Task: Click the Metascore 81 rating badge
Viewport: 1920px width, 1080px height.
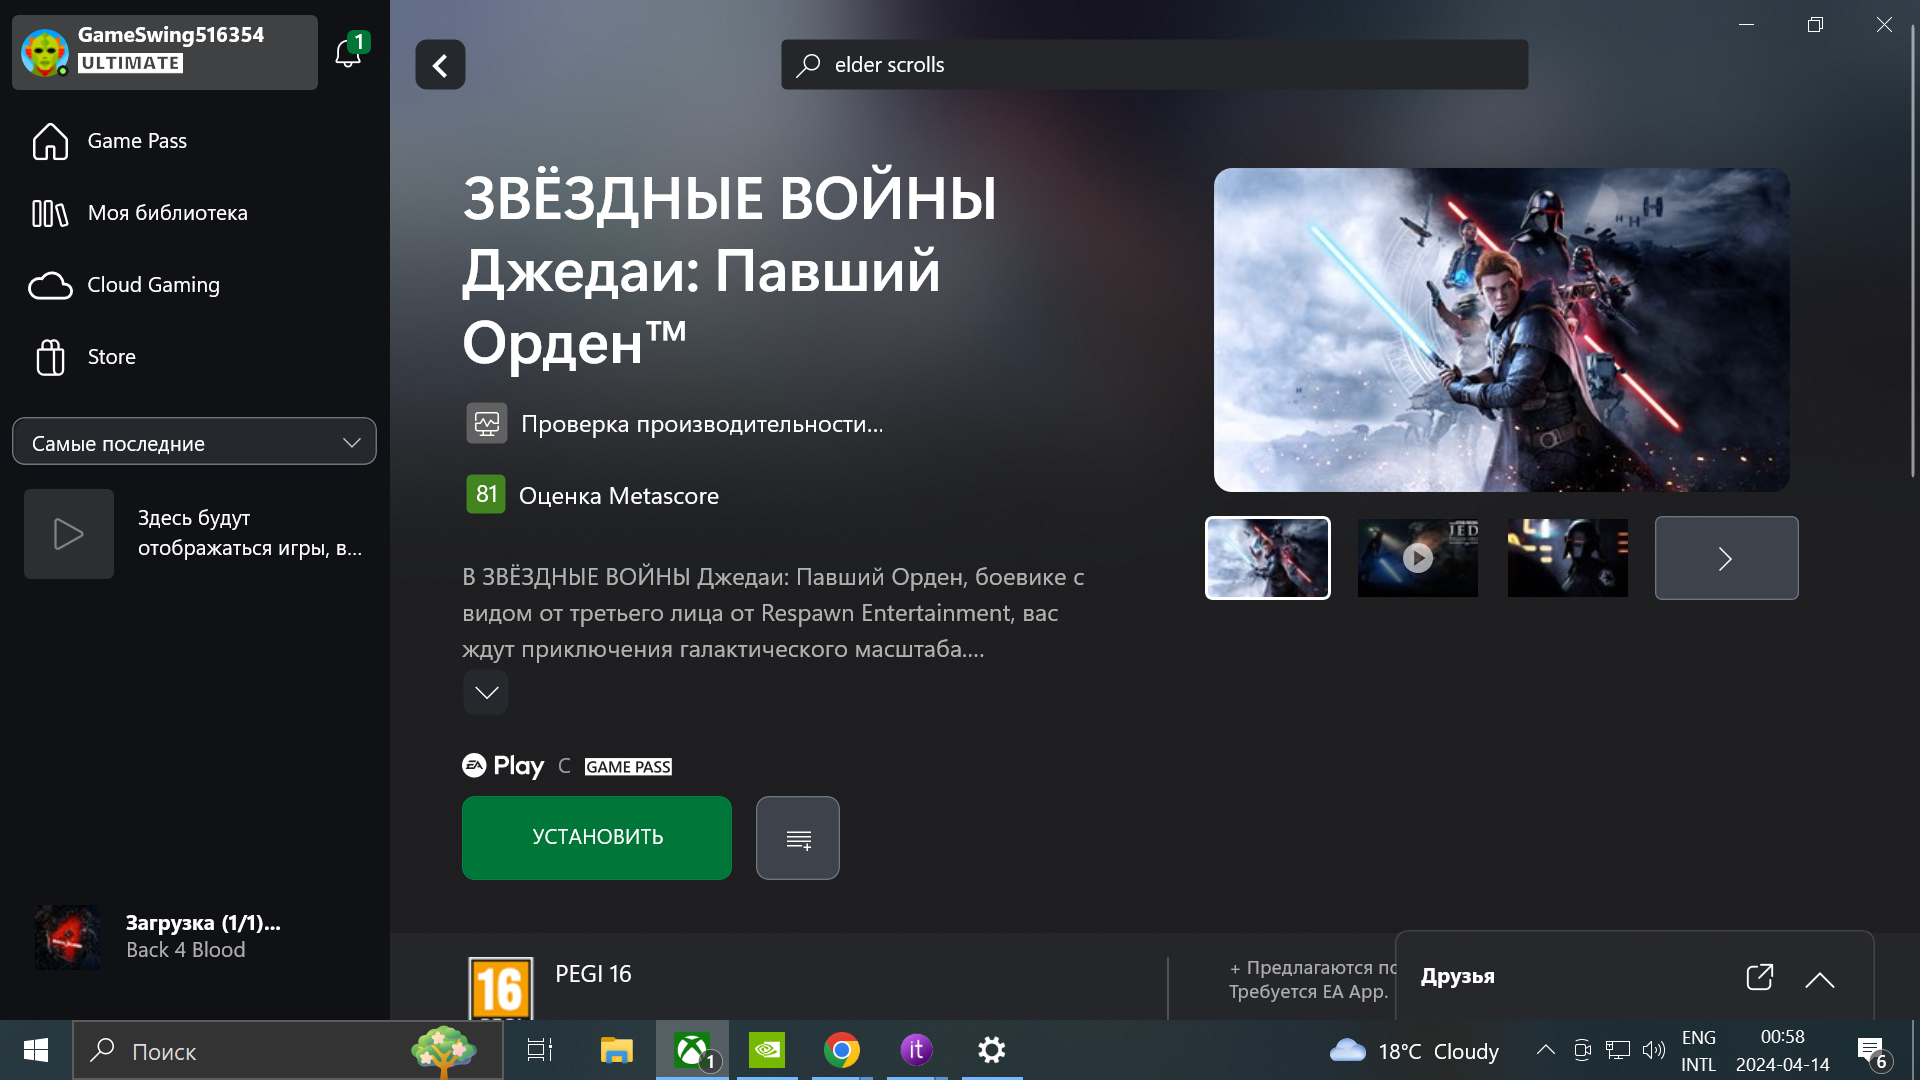Action: coord(486,495)
